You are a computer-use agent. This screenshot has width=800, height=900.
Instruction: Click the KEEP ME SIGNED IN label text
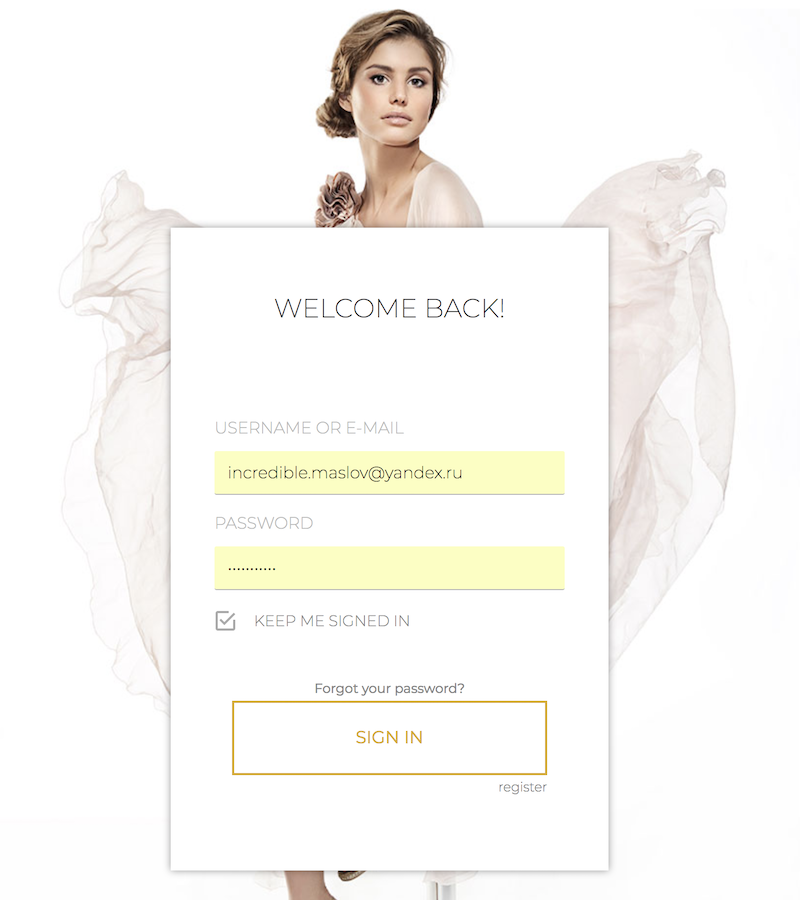pos(332,620)
